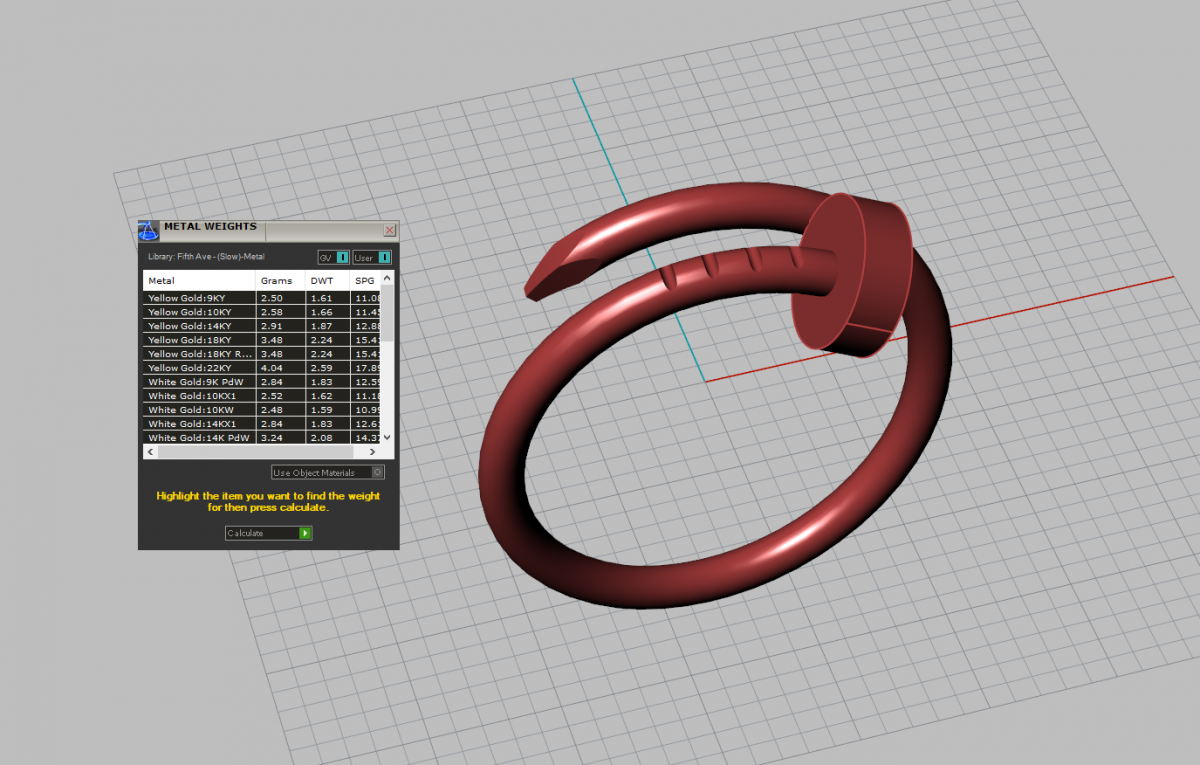
Task: Click the green Calculate arrow icon
Action: [306, 533]
